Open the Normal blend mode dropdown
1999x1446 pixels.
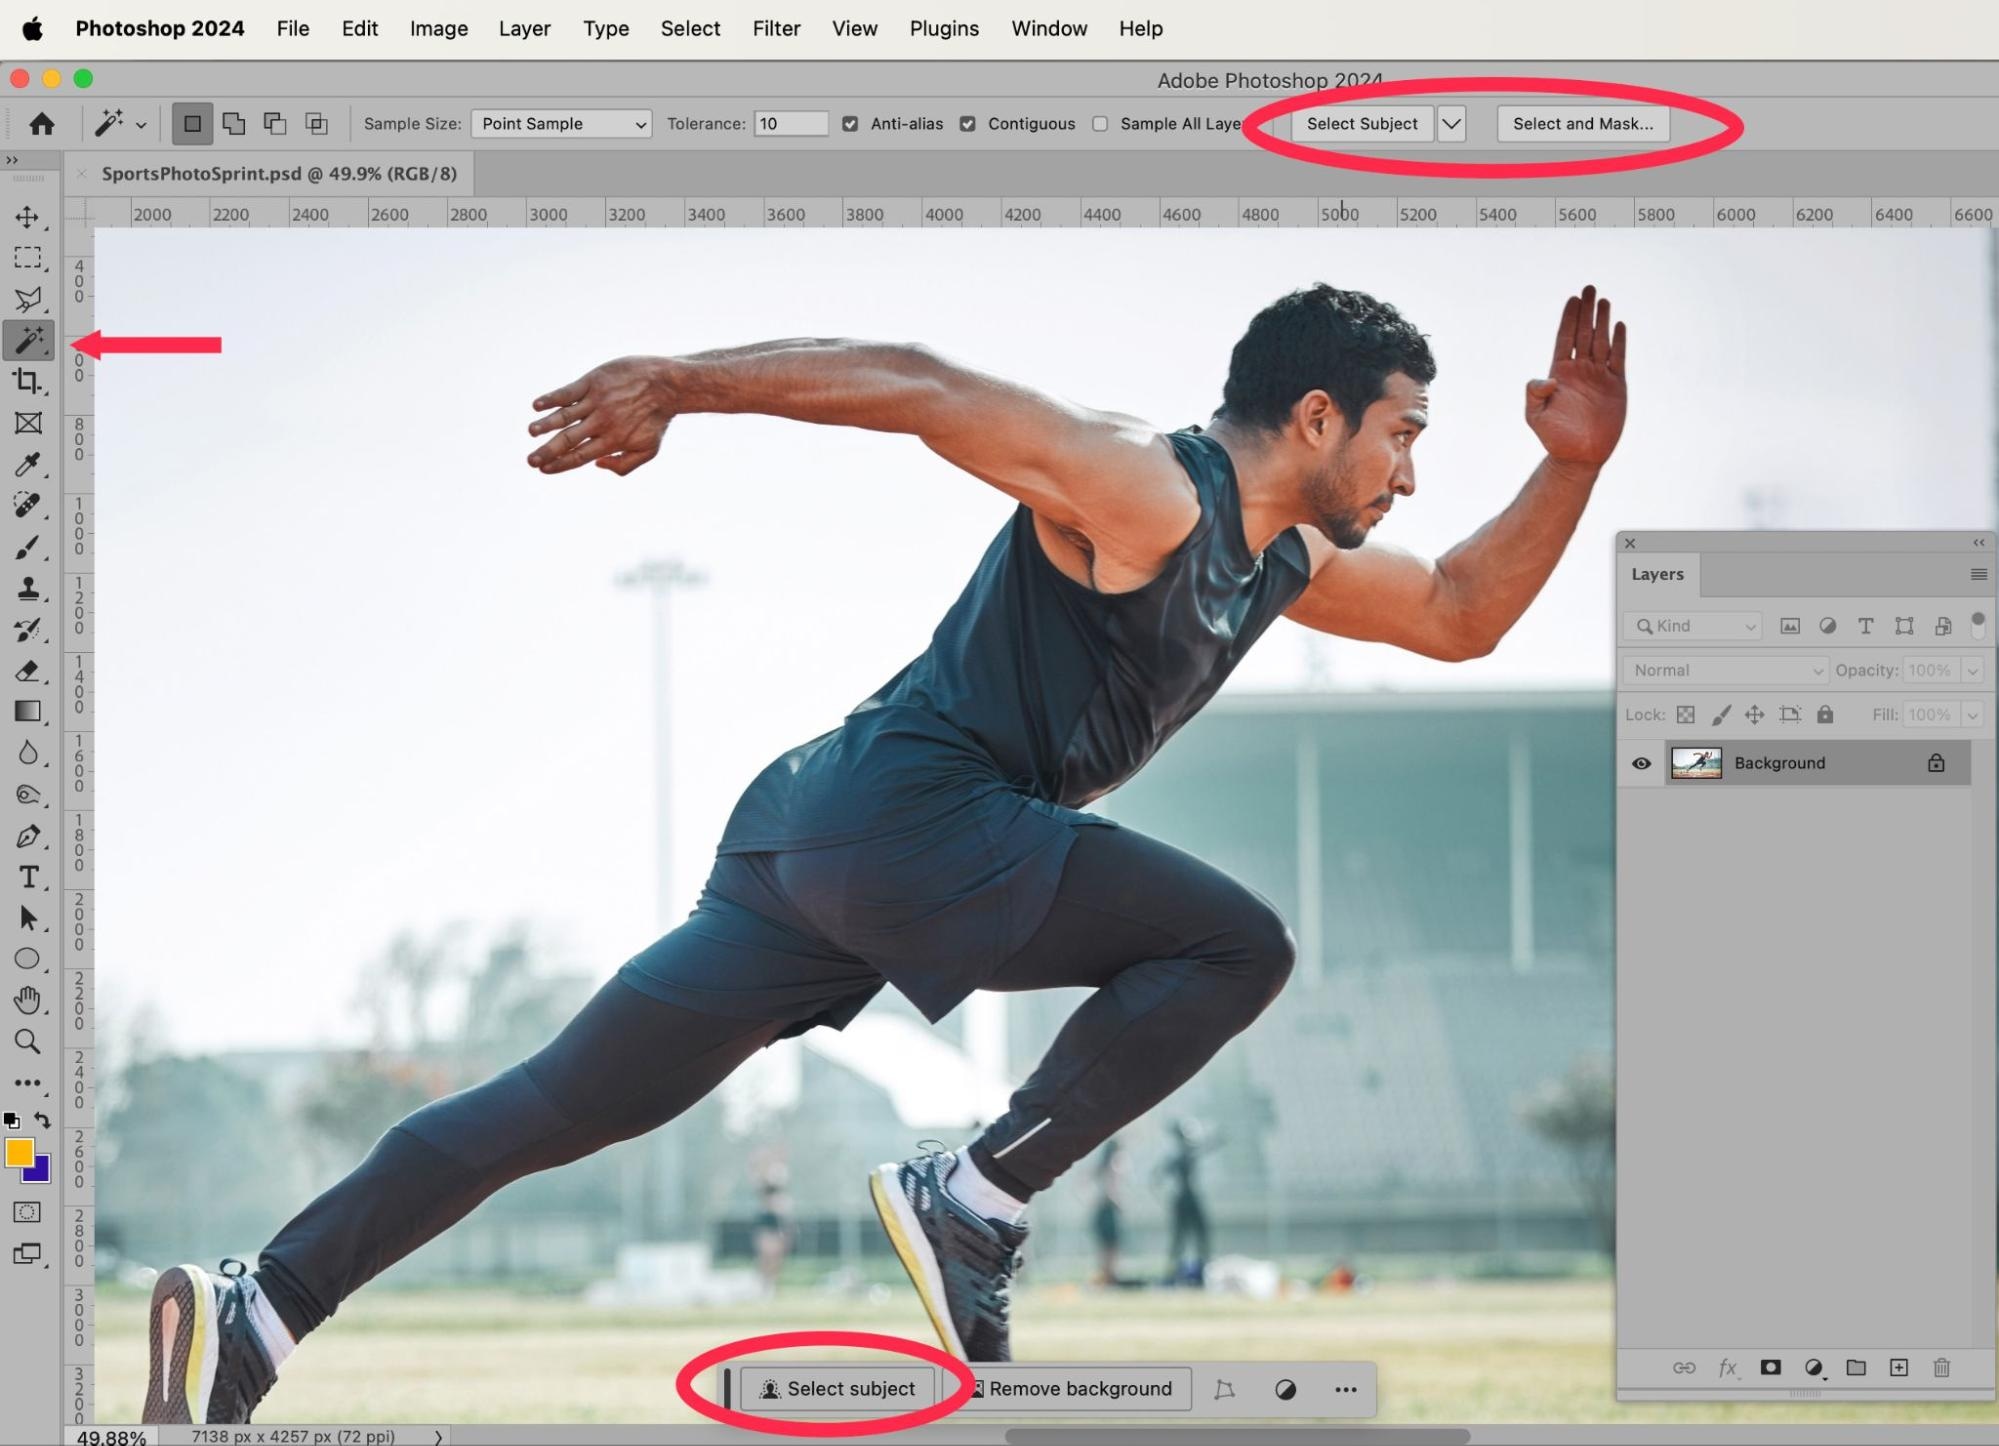1726,670
